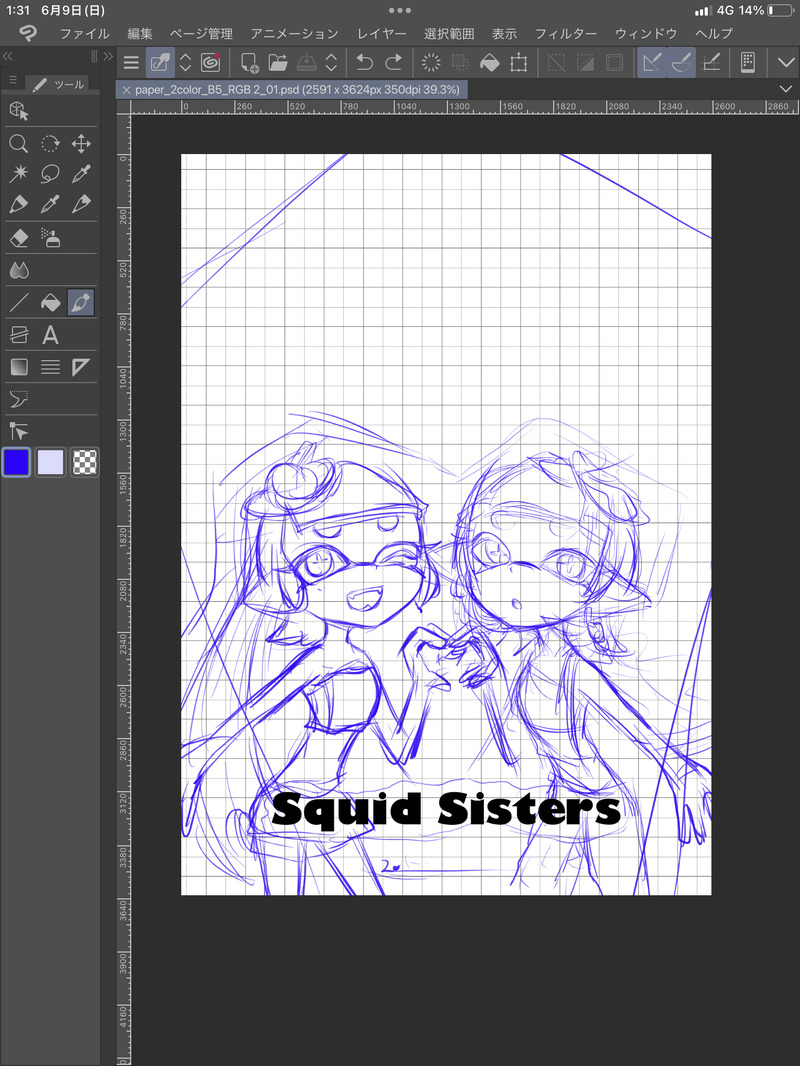
Task: Select the Correct line tool
Action: 18,431
